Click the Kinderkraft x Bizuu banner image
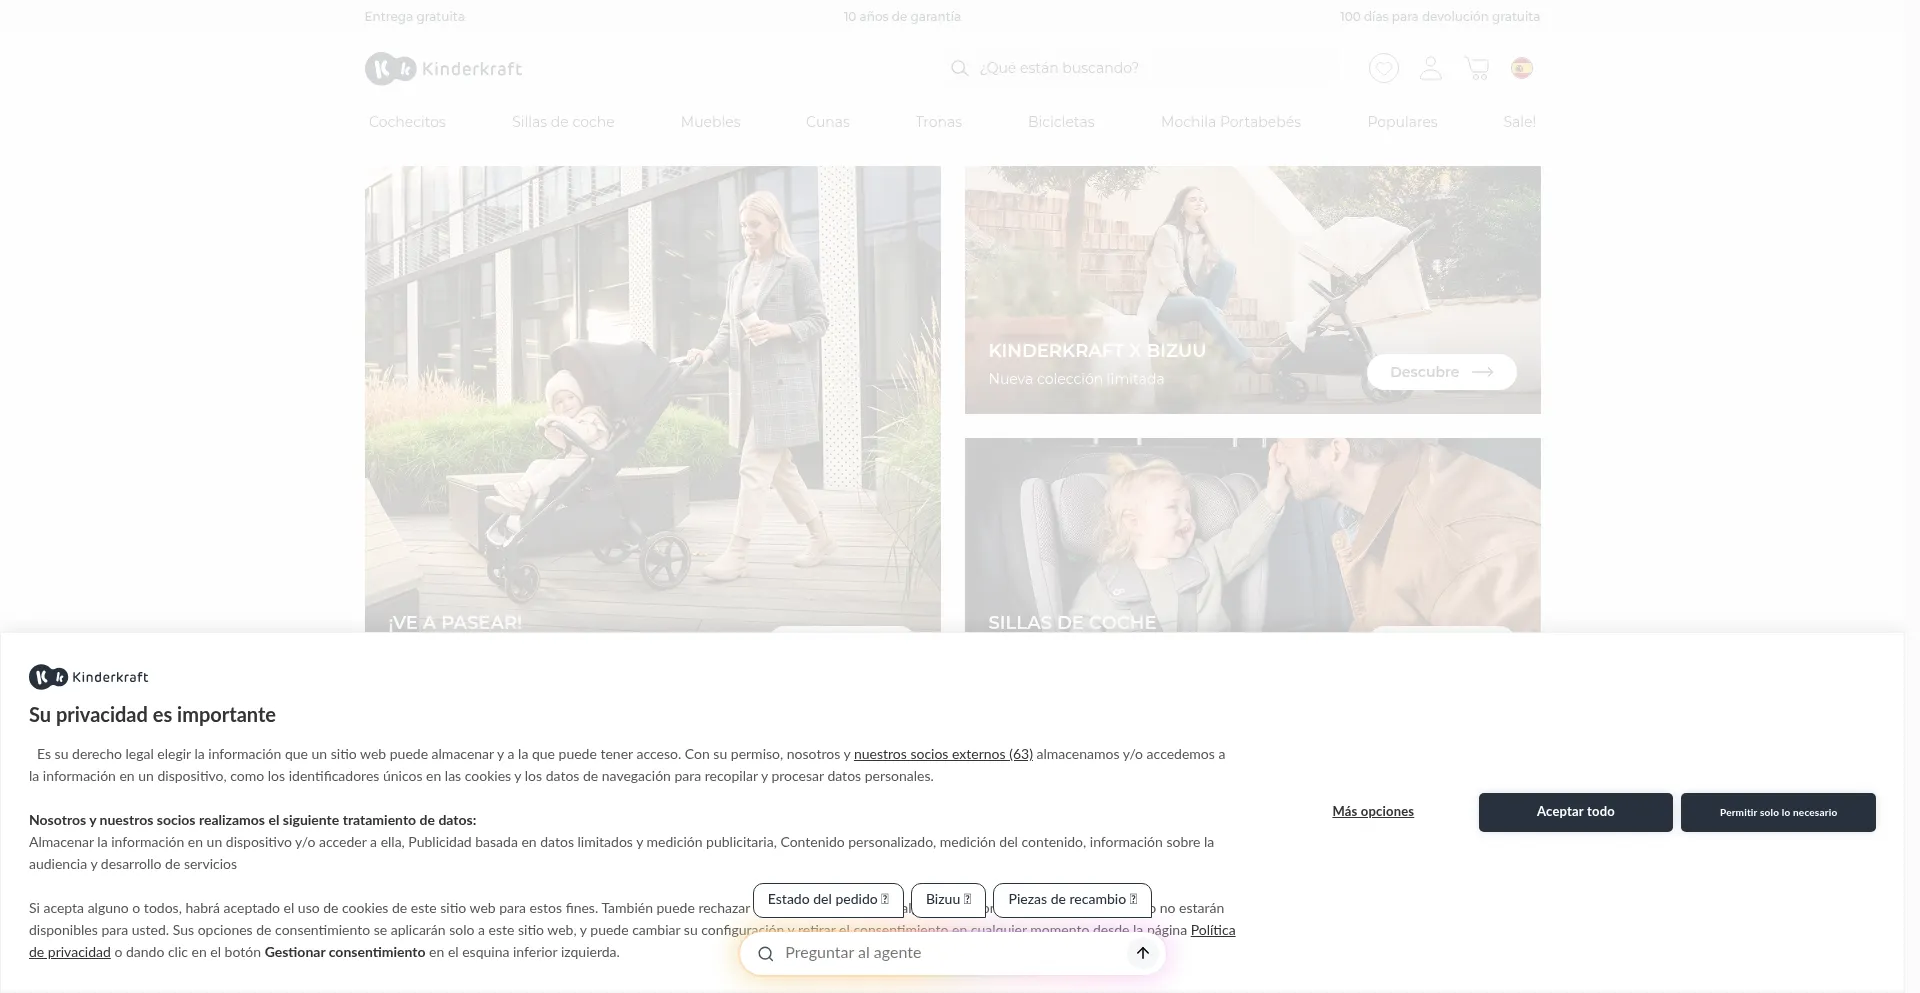The width and height of the screenshot is (1920, 993). tap(1253, 290)
